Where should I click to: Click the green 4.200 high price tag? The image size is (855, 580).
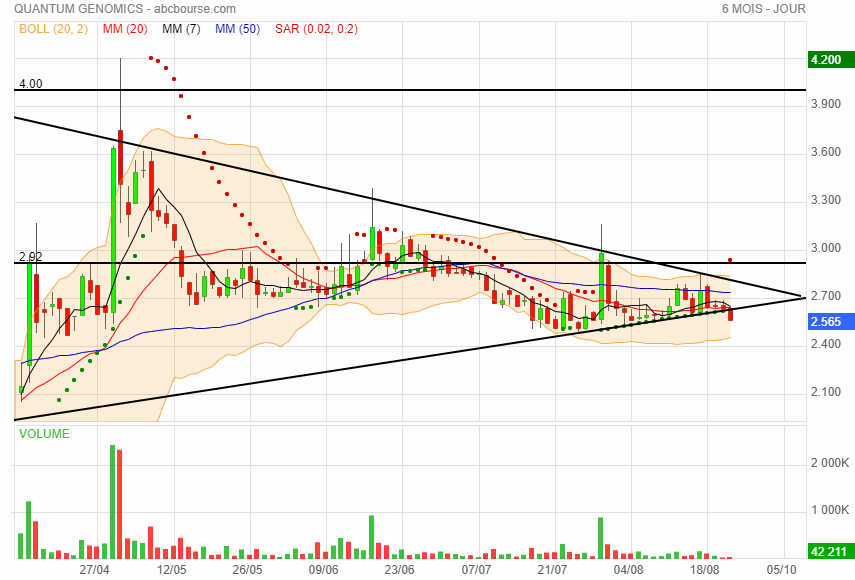[830, 60]
